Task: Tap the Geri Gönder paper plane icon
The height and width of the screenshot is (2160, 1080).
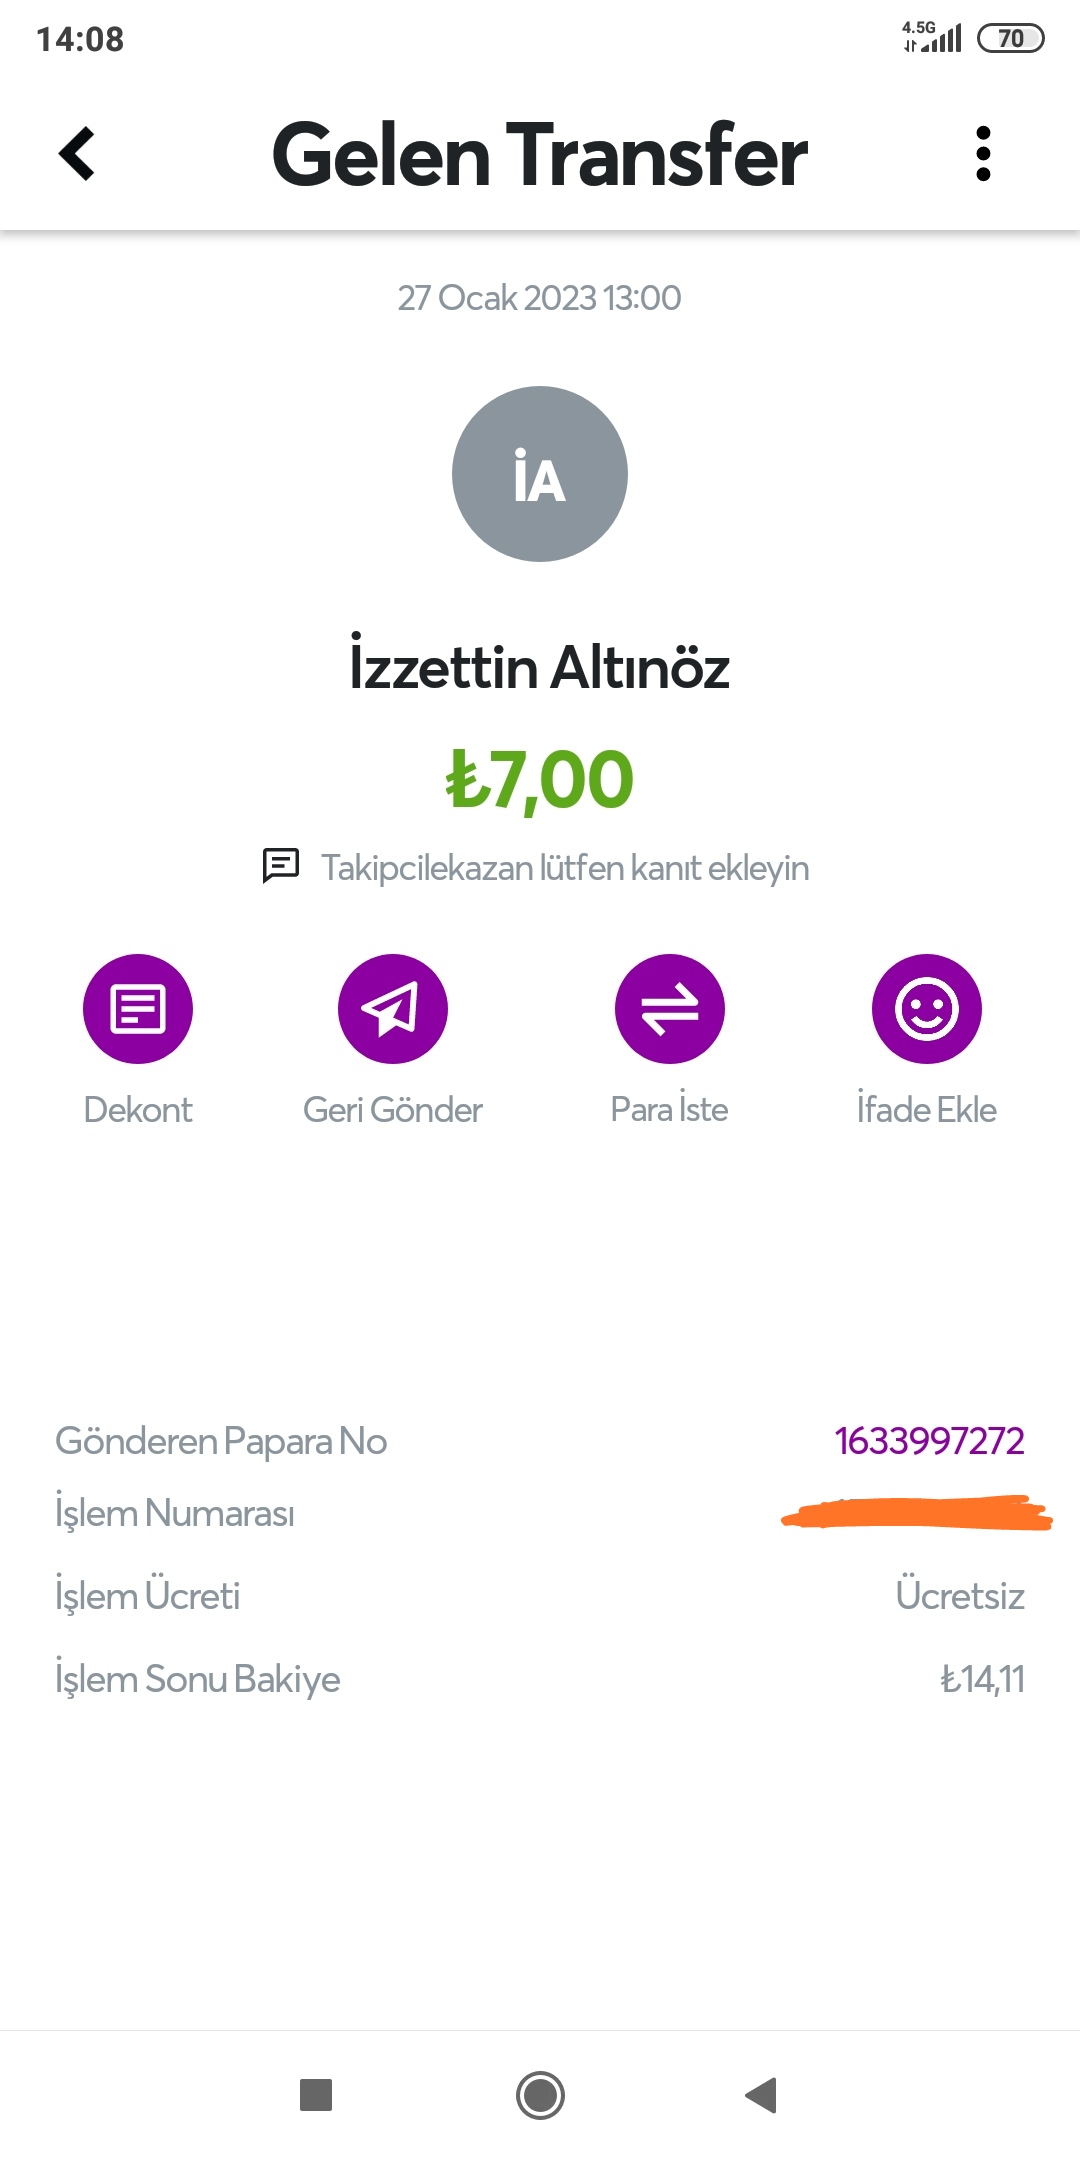Action: click(x=392, y=1008)
